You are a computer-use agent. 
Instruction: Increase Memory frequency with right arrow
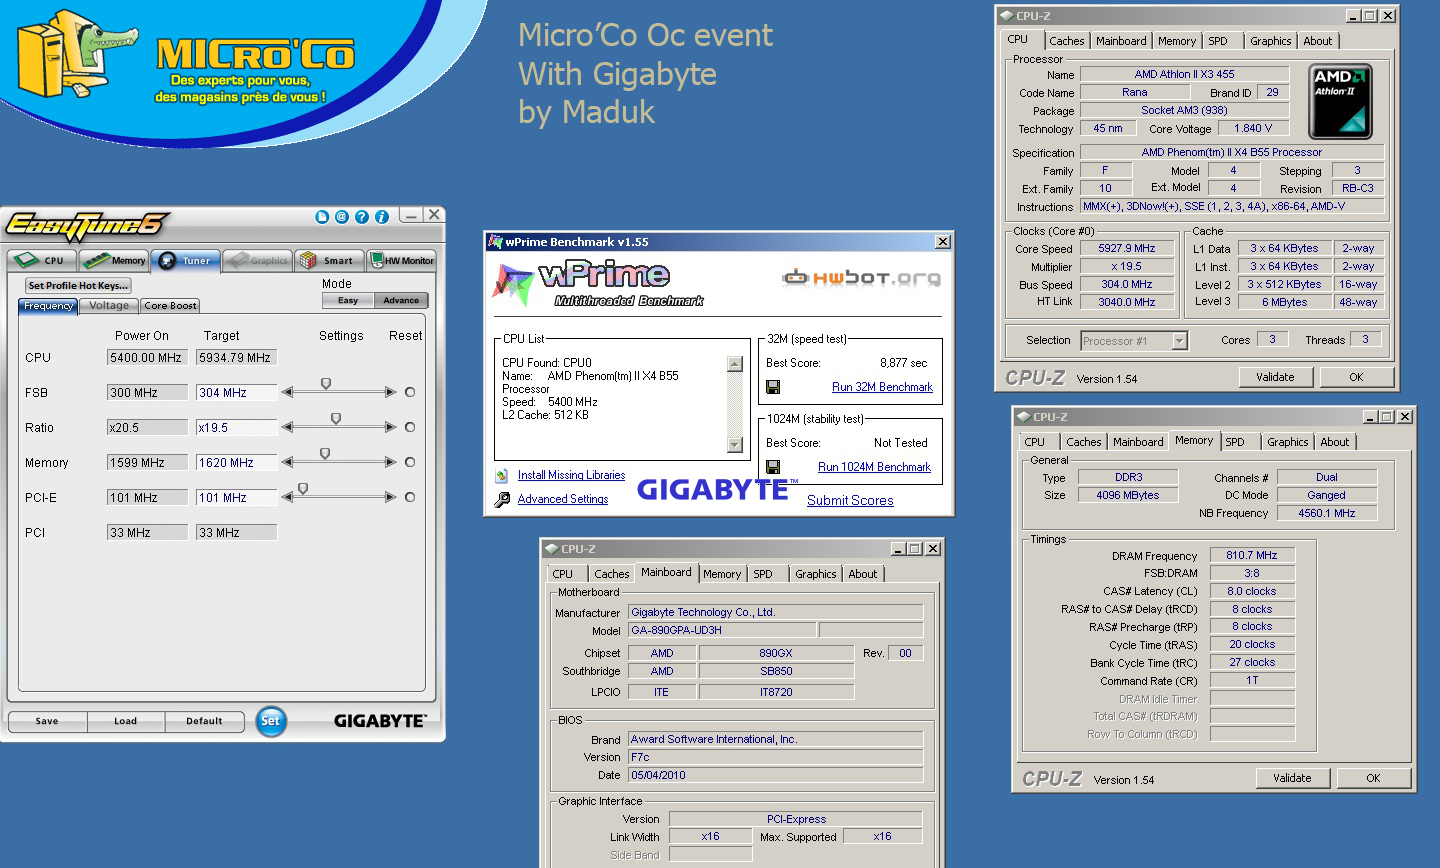(x=391, y=462)
